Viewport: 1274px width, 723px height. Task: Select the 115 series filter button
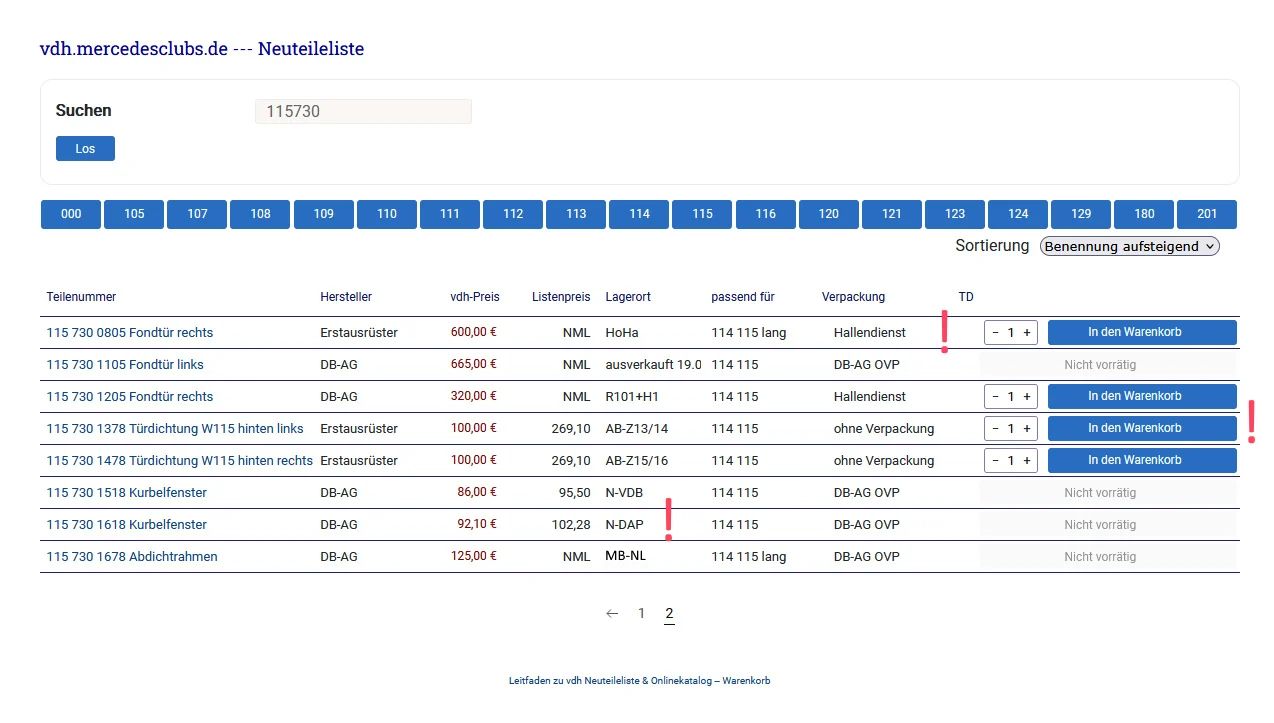pyautogui.click(x=702, y=214)
